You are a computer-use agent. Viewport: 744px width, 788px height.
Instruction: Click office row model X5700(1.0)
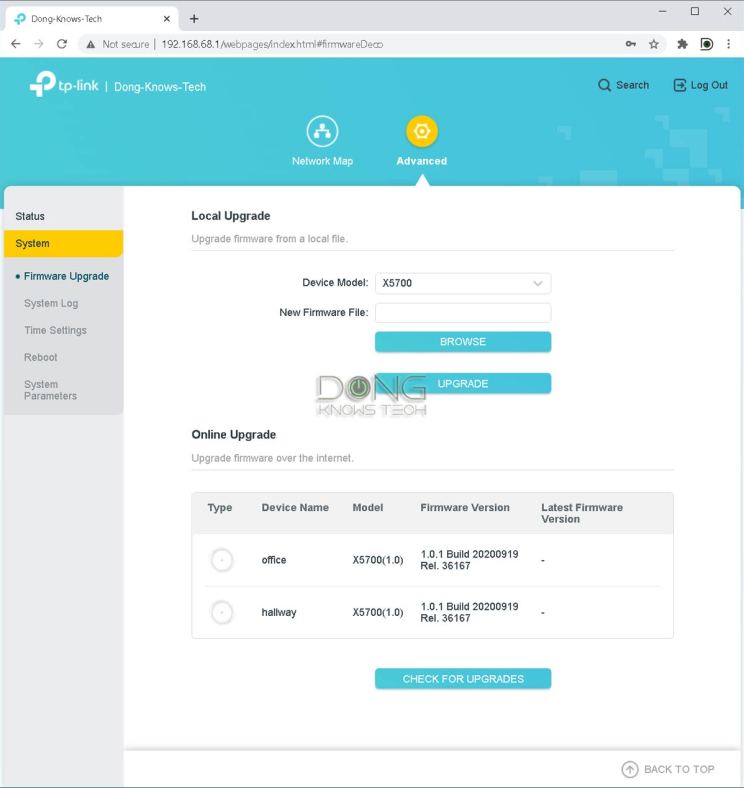378,560
